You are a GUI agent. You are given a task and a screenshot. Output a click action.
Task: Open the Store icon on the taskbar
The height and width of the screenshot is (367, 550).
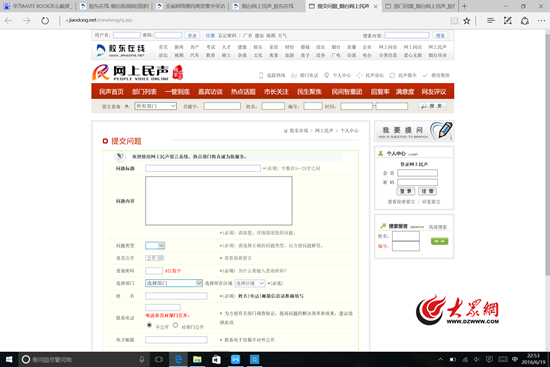pos(216,359)
